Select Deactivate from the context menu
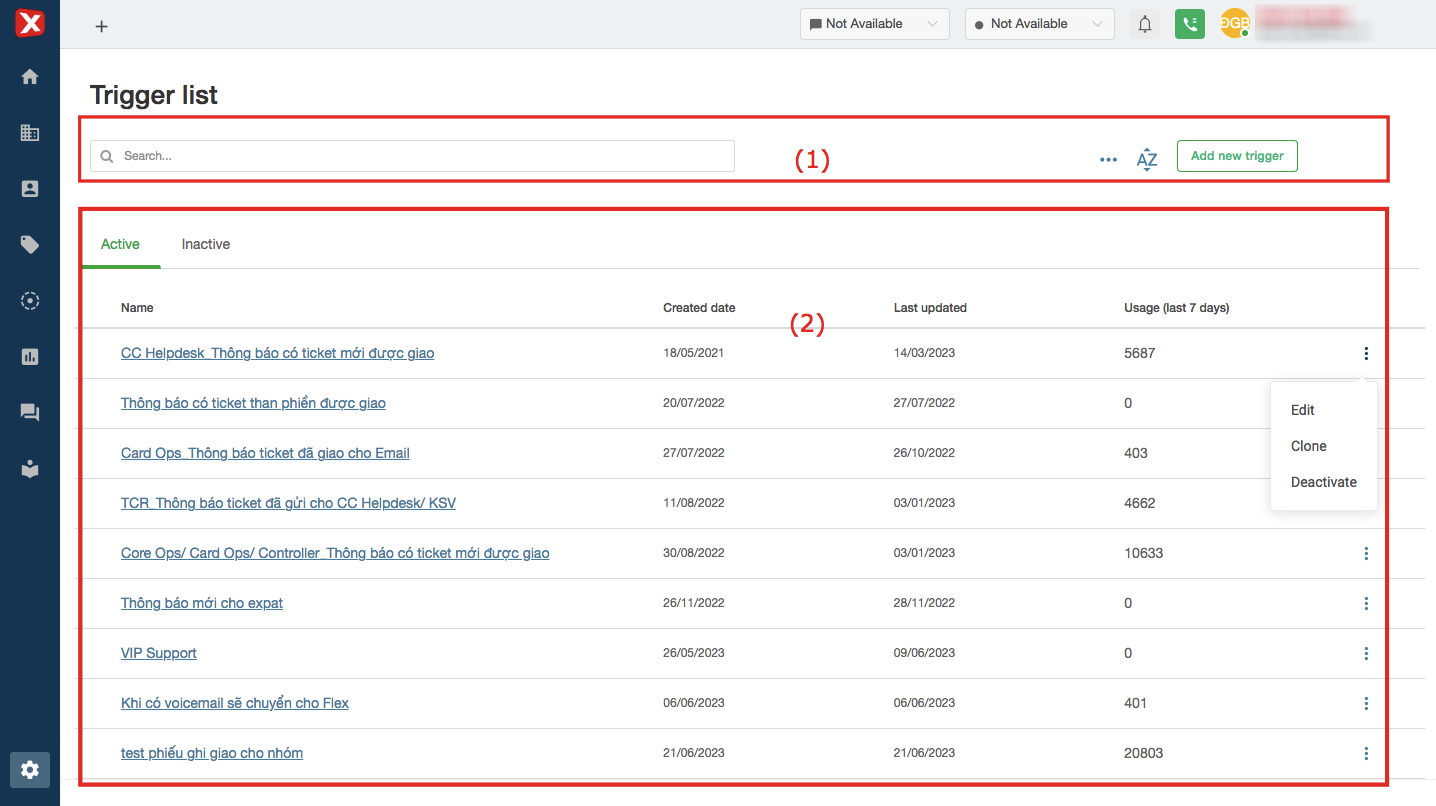 tap(1323, 482)
